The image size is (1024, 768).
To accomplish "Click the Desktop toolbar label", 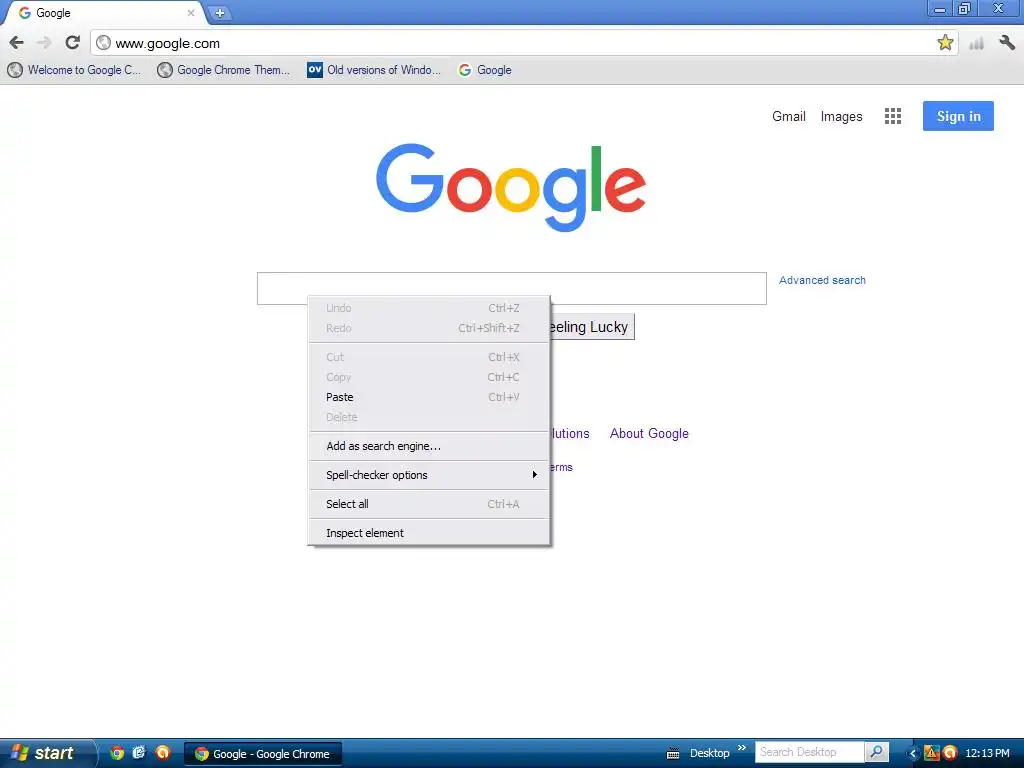I will pyautogui.click(x=709, y=753).
